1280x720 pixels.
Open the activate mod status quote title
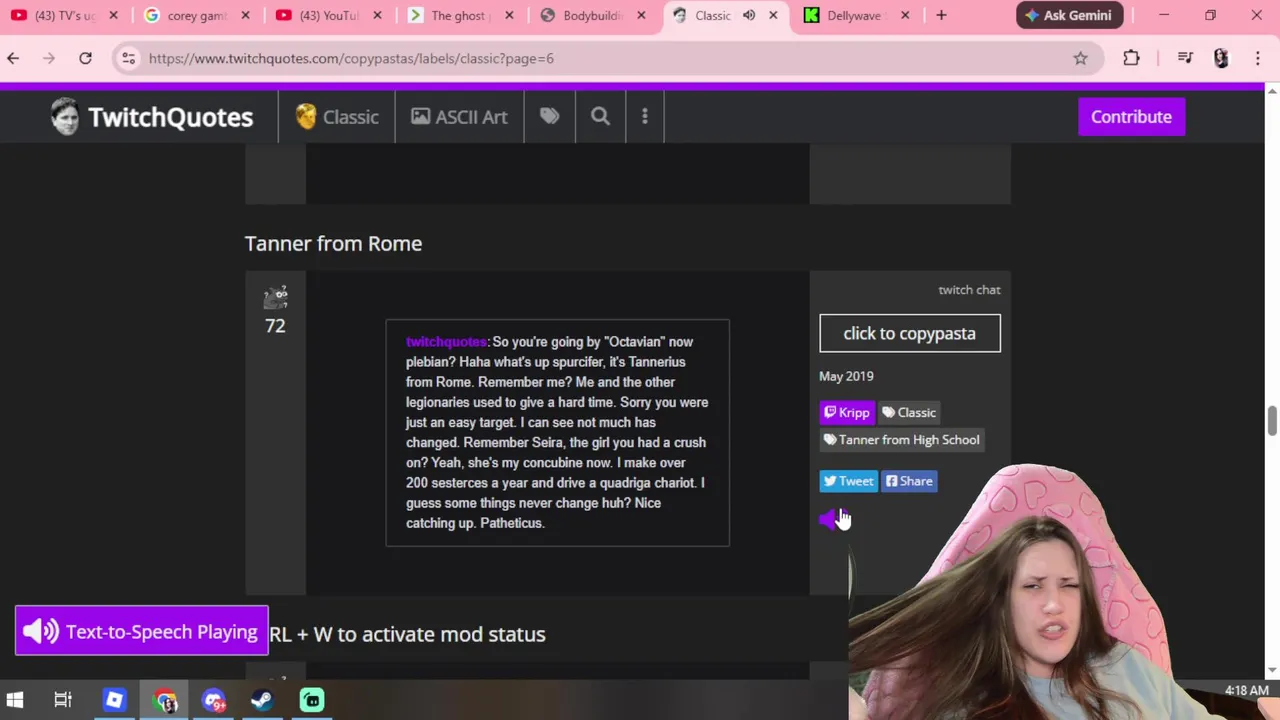coord(407,634)
